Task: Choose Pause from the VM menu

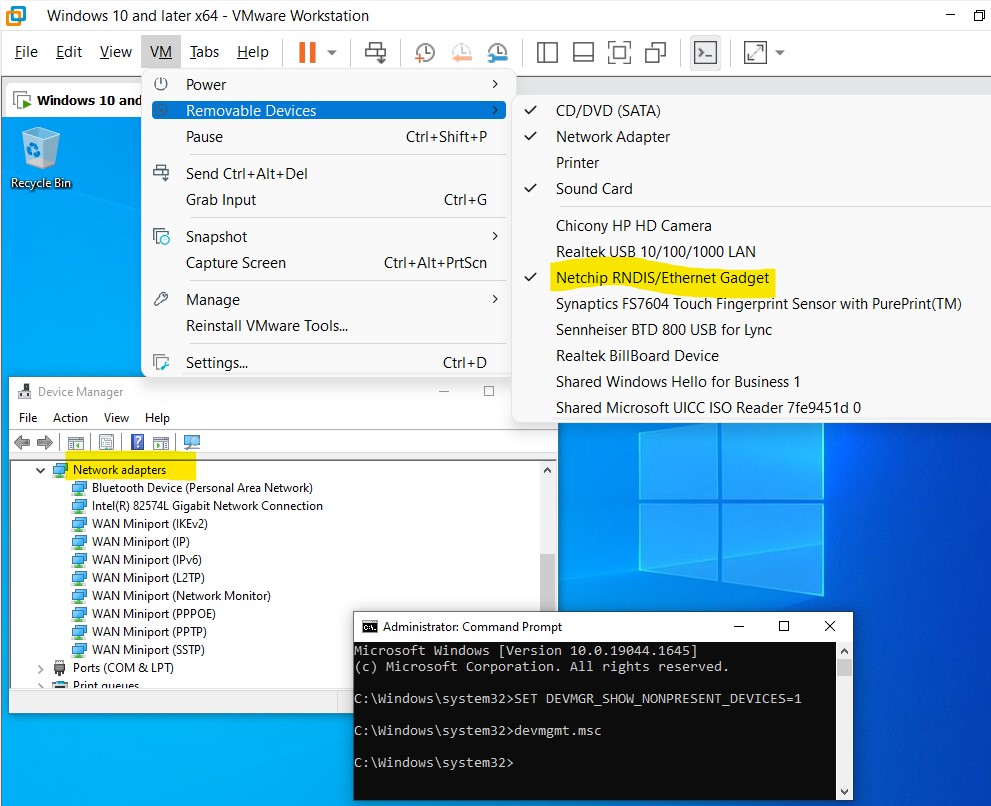Action: (329, 137)
